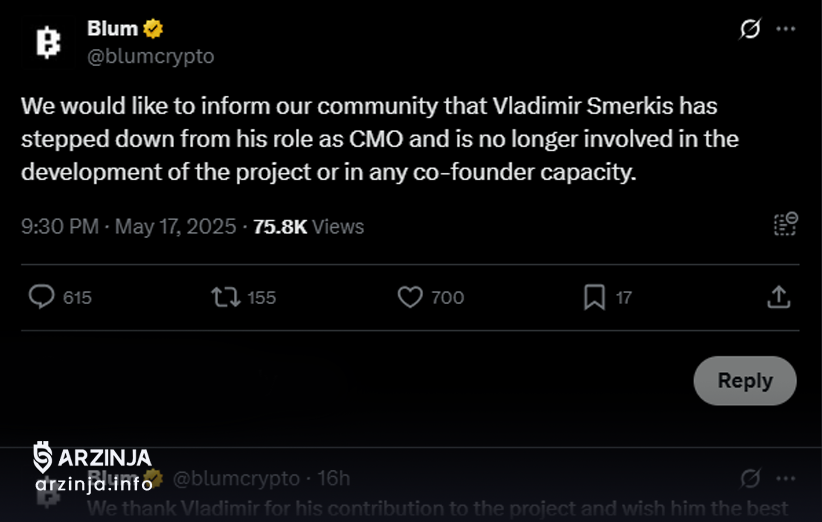
Task: Click the gray Reply button
Action: [x=745, y=380]
